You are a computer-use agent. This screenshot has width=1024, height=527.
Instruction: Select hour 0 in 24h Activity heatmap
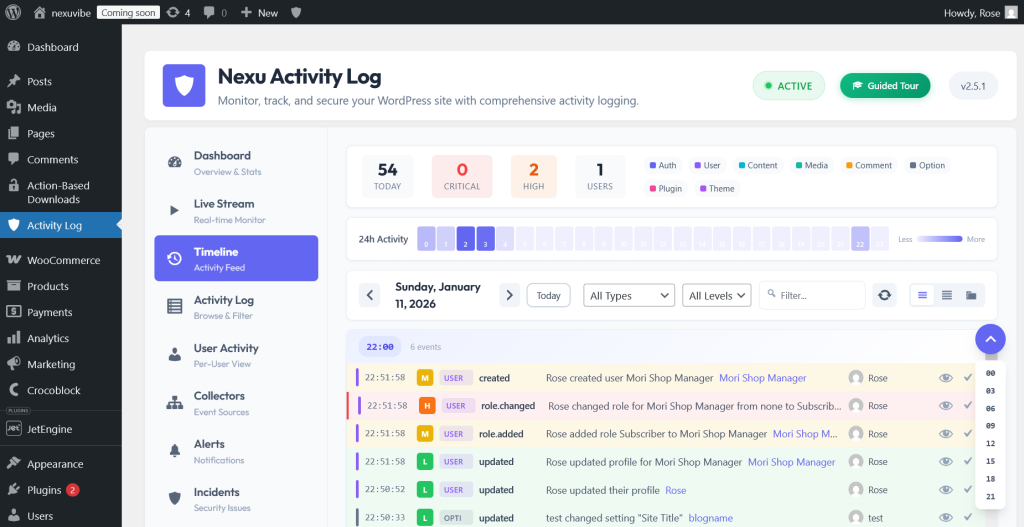coord(426,239)
